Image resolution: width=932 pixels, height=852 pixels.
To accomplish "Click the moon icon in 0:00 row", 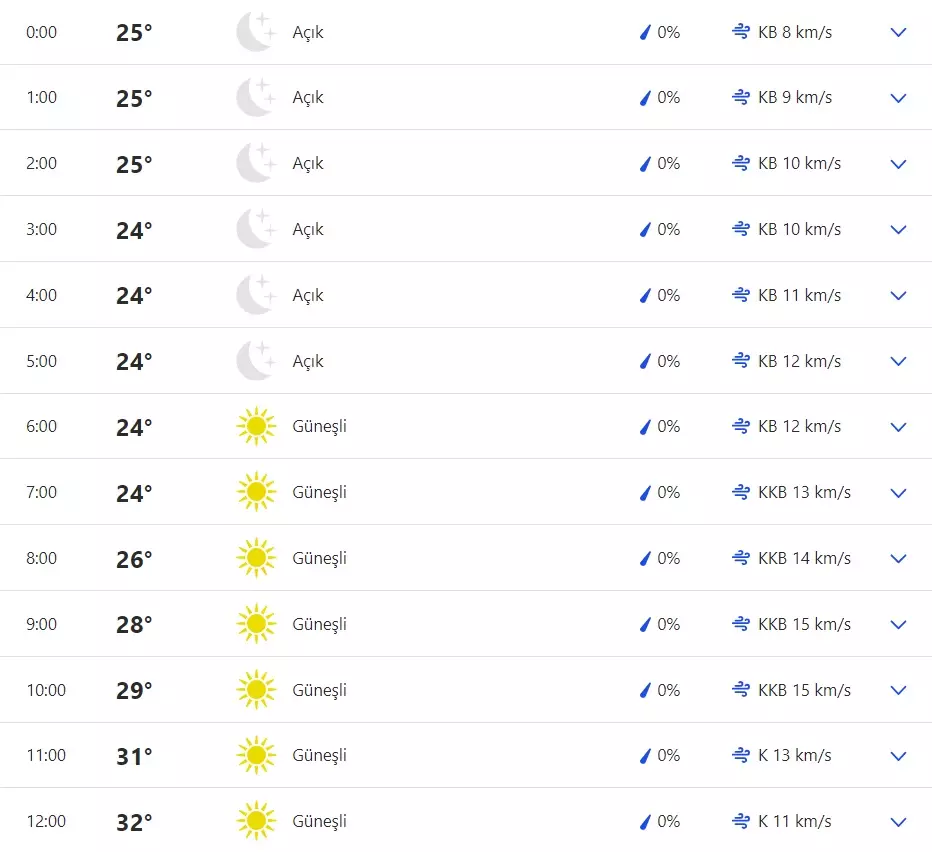I will [x=255, y=32].
